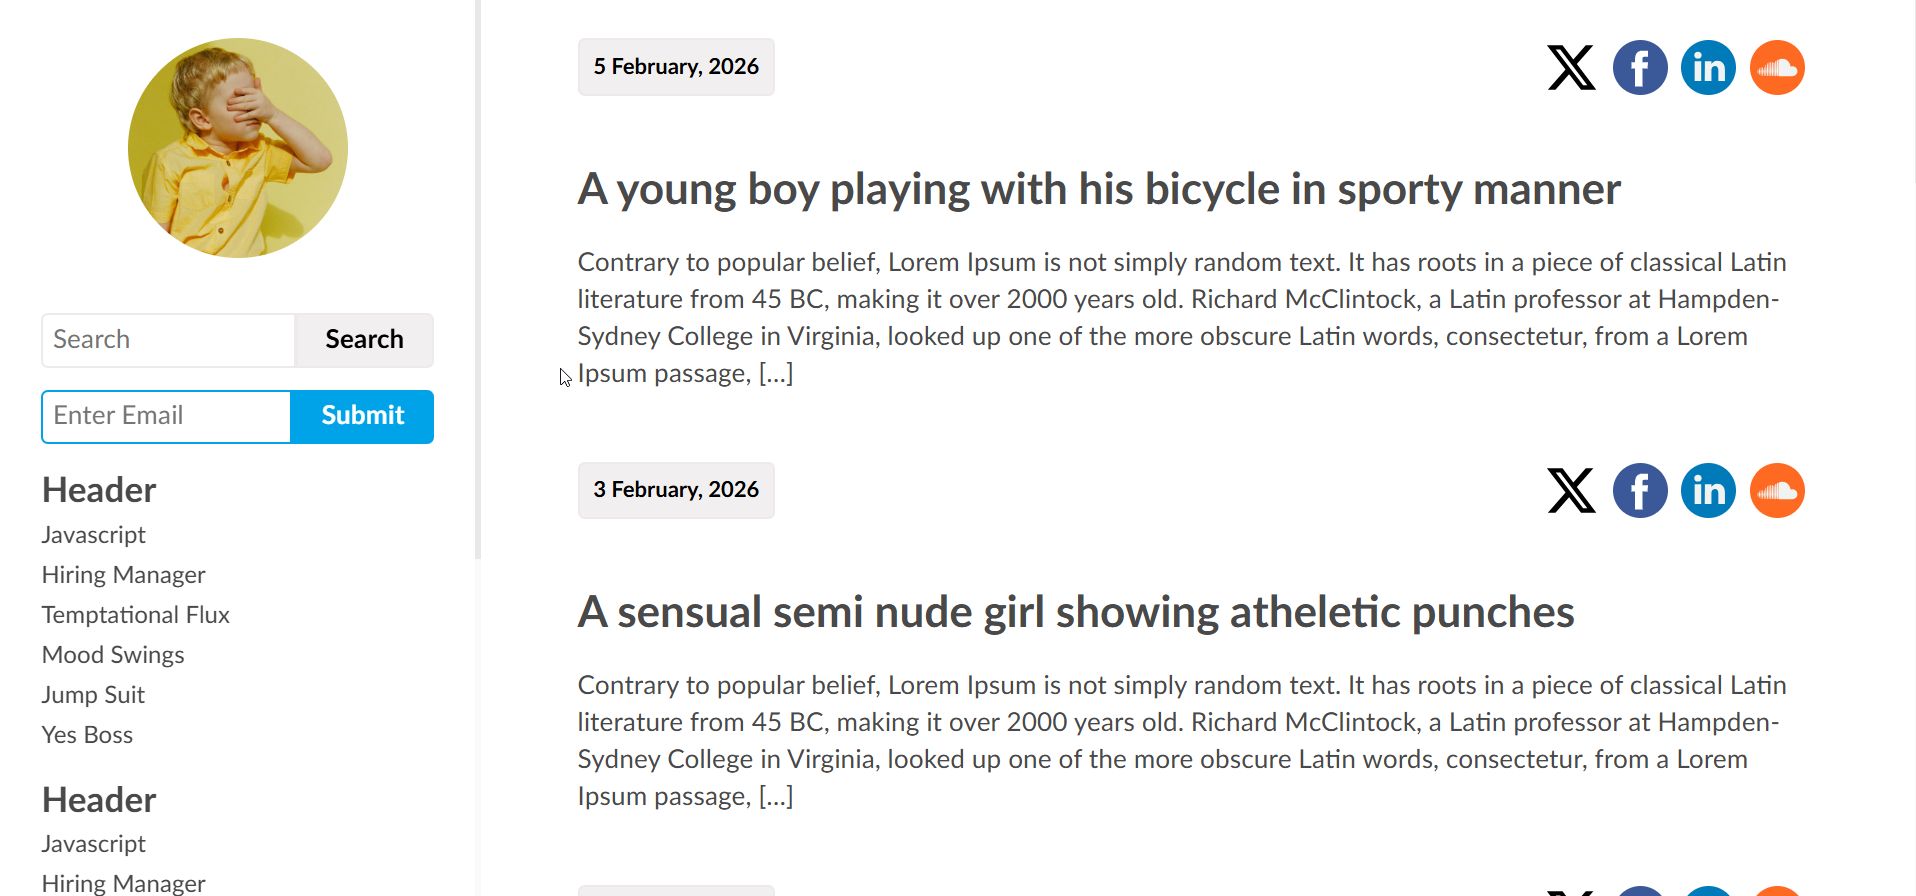This screenshot has height=896, width=1916.
Task: Open the atheletic punches post title
Action: coord(1075,612)
